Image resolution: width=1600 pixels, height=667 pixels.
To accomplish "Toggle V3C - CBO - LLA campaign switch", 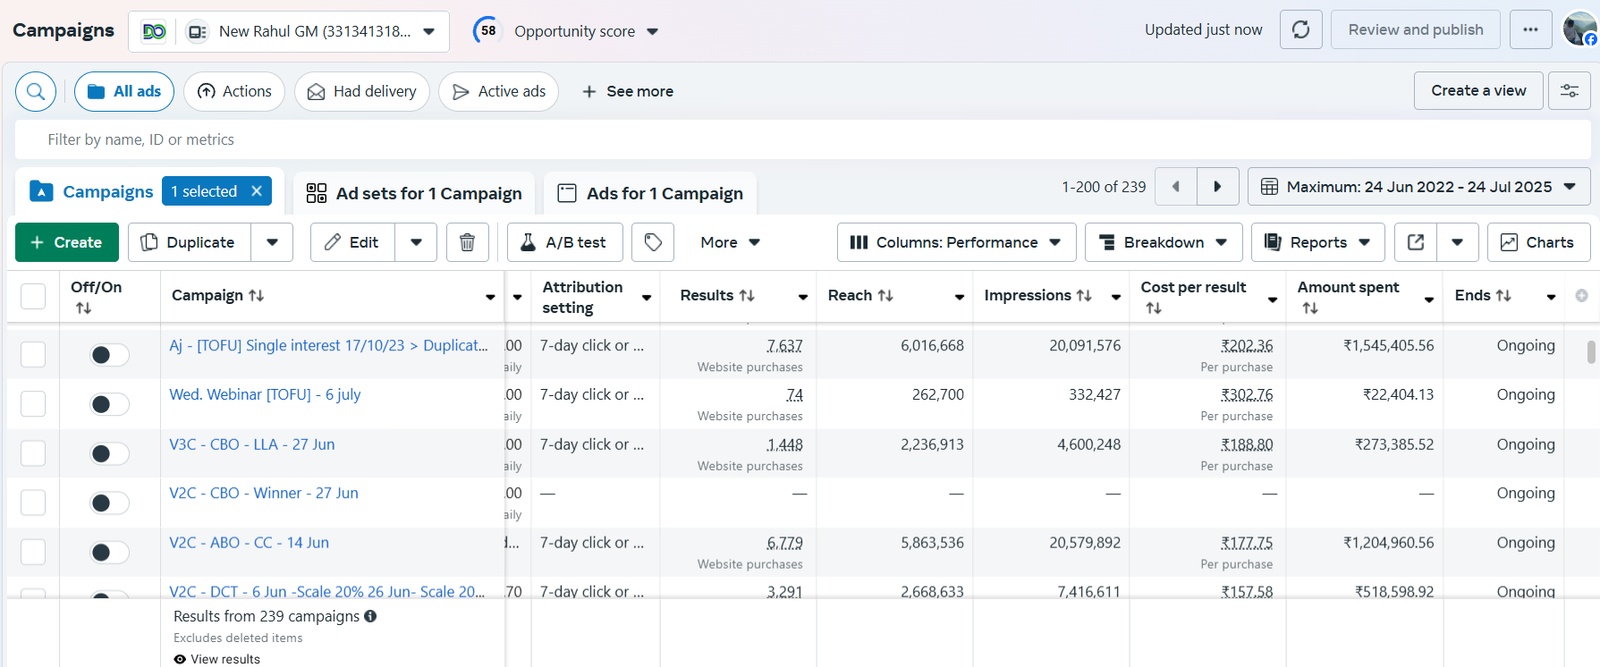I will pos(109,454).
